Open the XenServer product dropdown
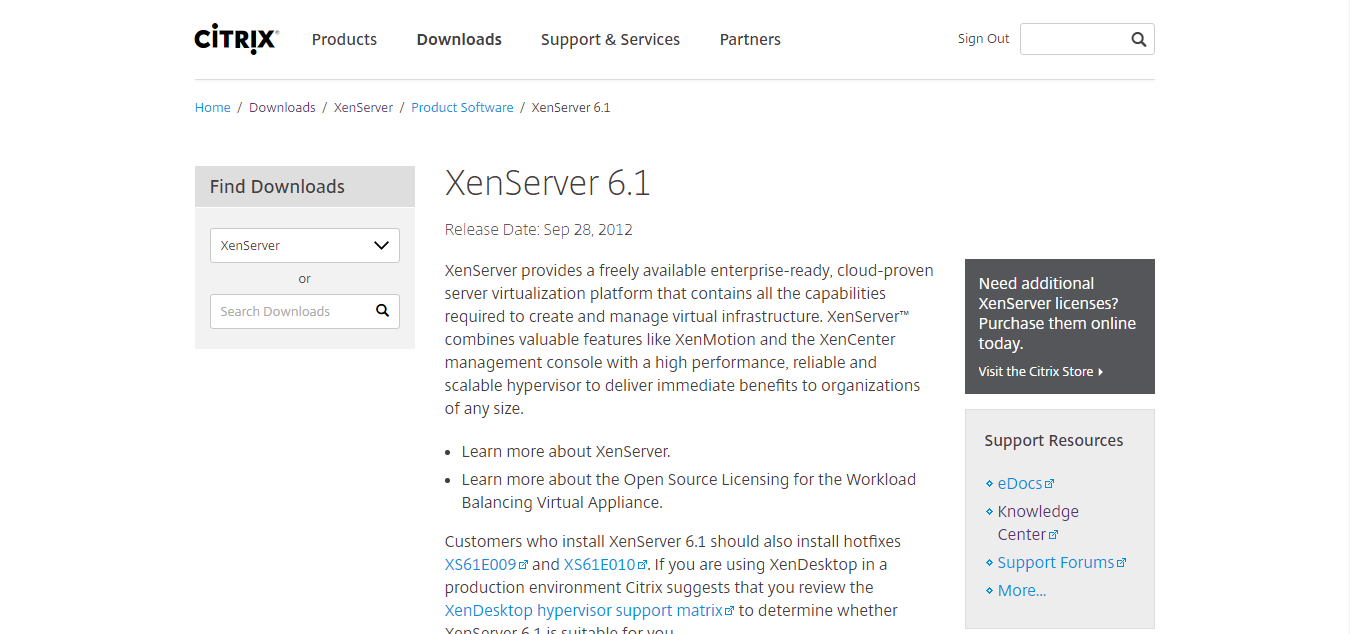Image resolution: width=1350 pixels, height=634 pixels. coord(305,245)
